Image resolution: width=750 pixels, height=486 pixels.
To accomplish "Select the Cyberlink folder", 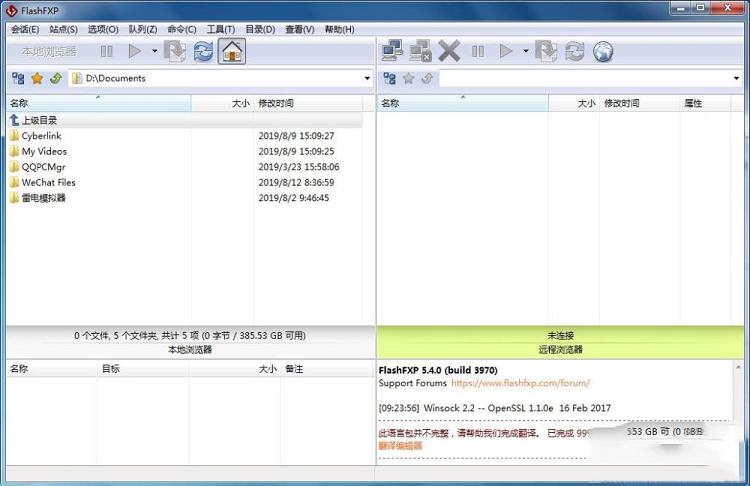I will 42,136.
